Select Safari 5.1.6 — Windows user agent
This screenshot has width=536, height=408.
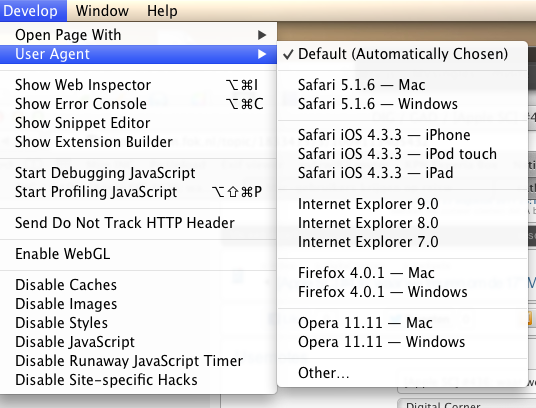(x=402, y=104)
